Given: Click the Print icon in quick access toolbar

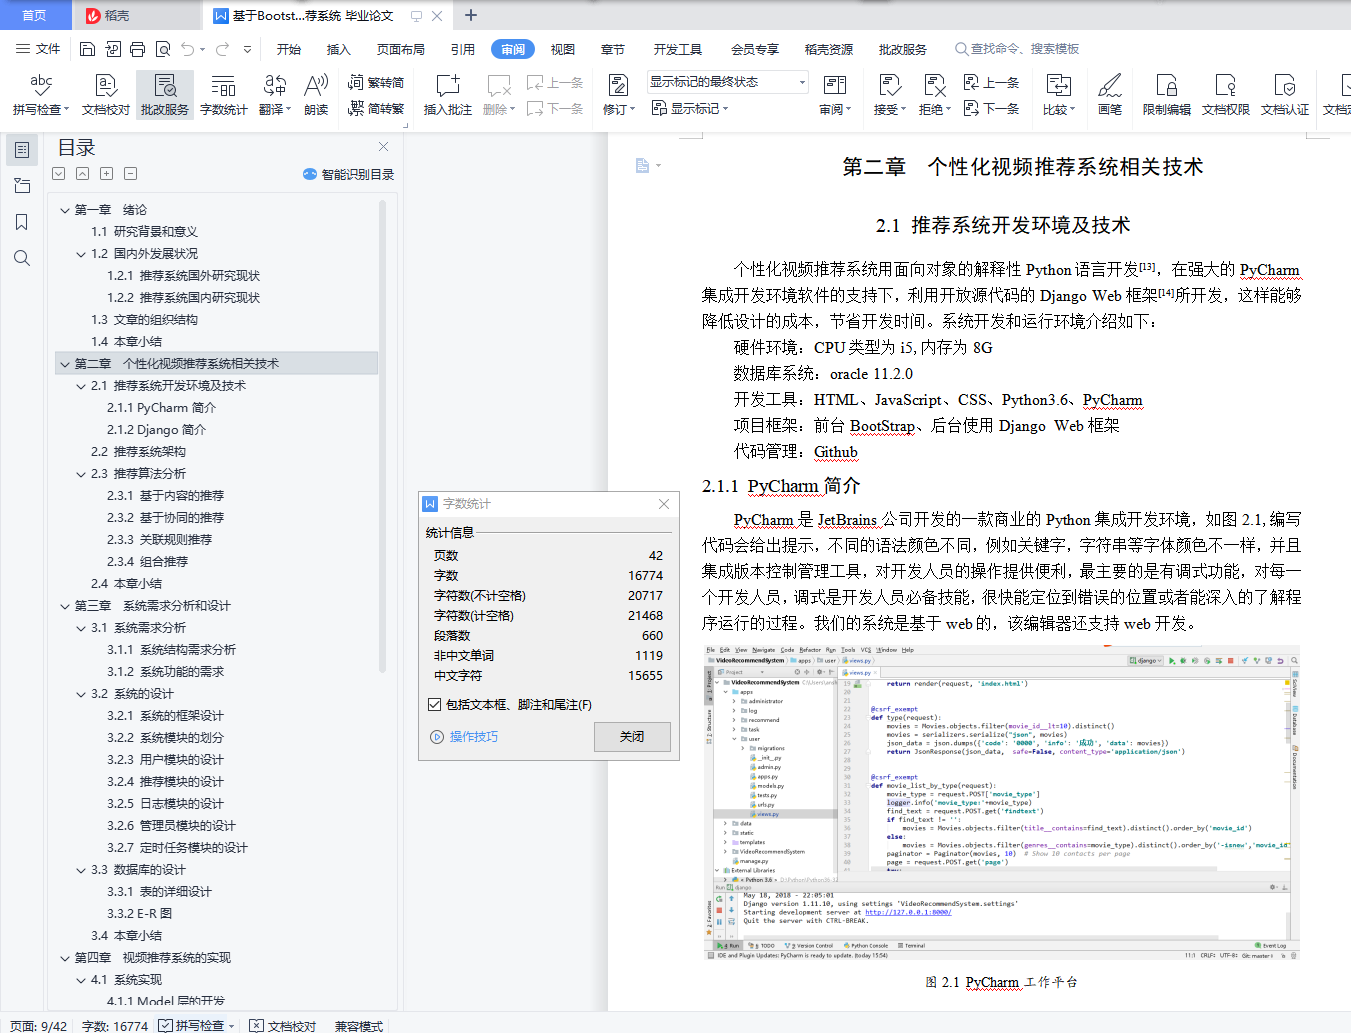Looking at the screenshot, I should pos(137,49).
